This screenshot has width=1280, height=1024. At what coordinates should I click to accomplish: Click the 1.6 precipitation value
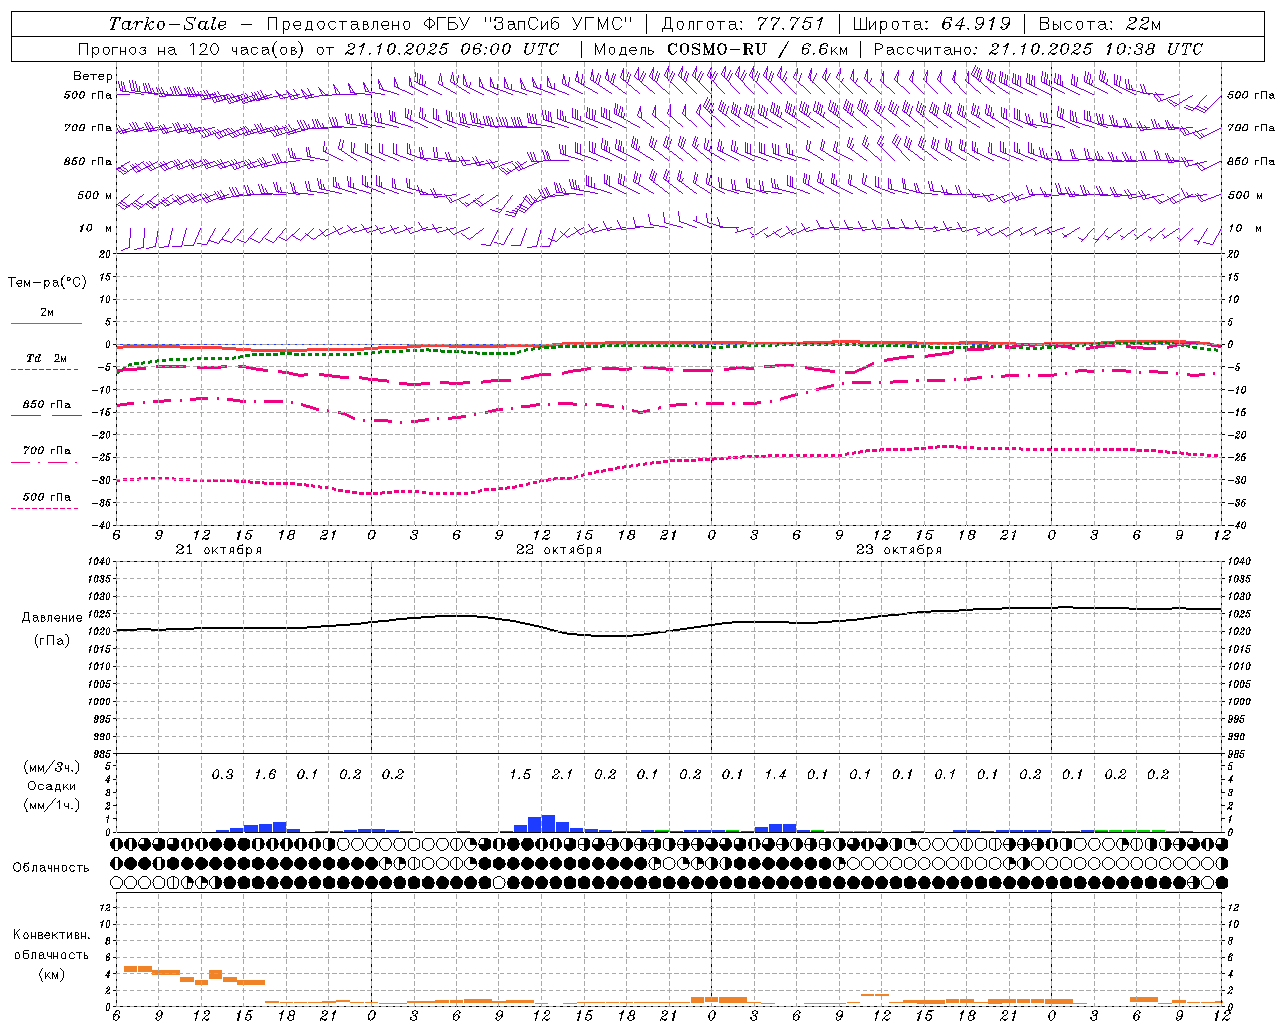pos(265,775)
